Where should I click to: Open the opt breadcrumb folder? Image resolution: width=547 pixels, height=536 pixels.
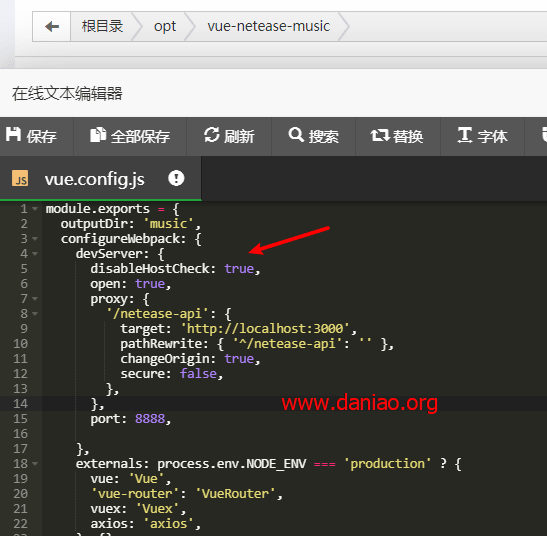[165, 27]
